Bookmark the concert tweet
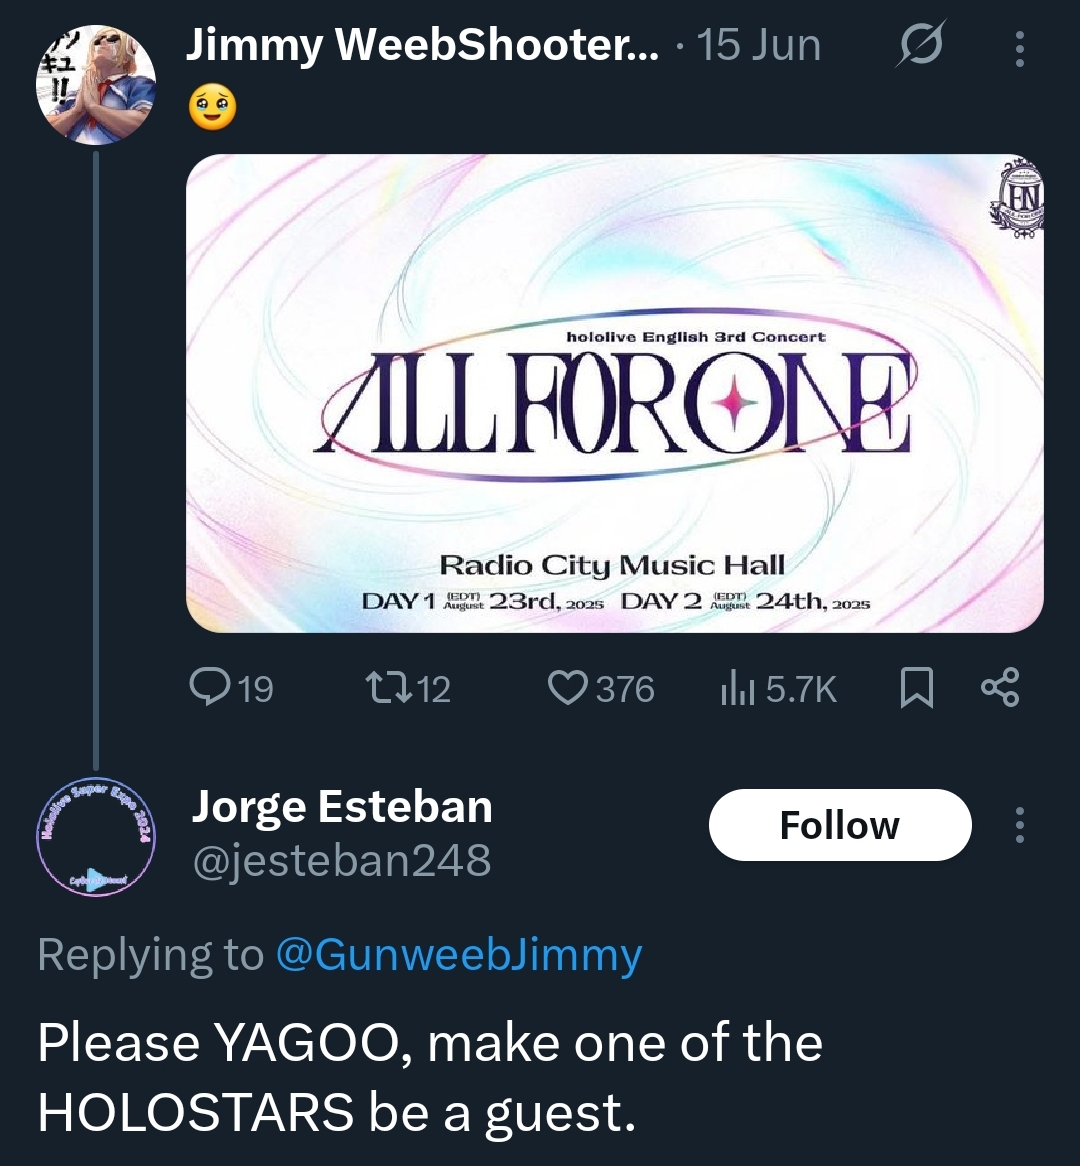The width and height of the screenshot is (1080, 1166). 916,688
